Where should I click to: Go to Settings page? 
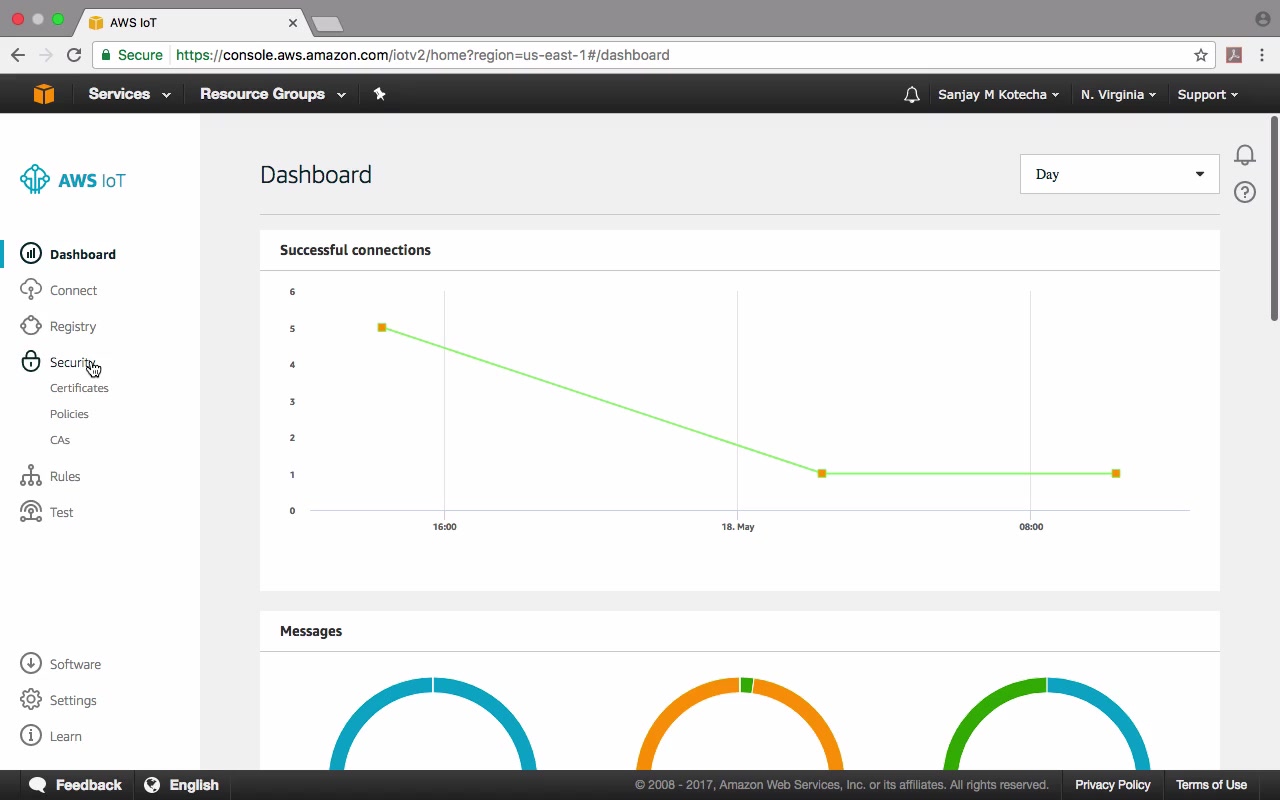[x=73, y=700]
